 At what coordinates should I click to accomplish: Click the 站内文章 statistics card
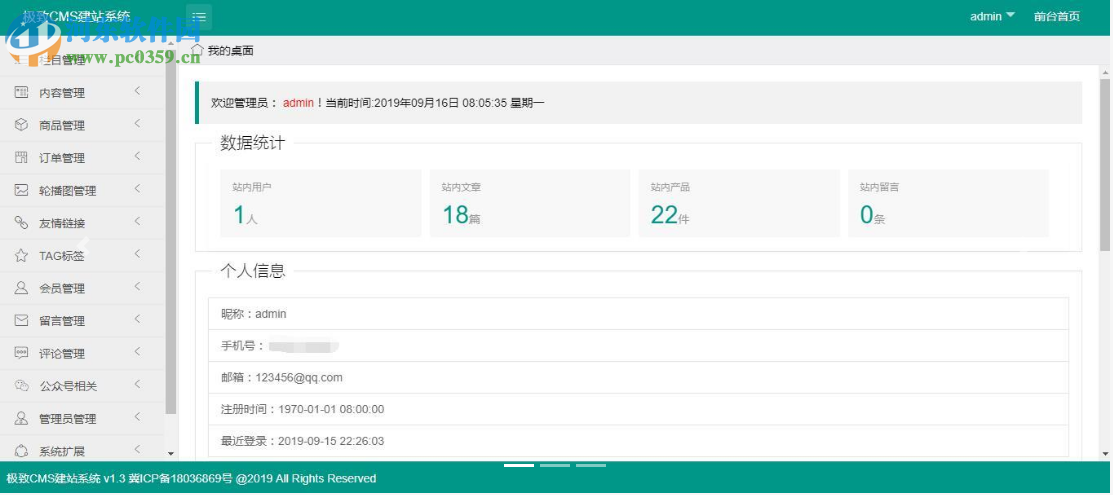coord(530,203)
